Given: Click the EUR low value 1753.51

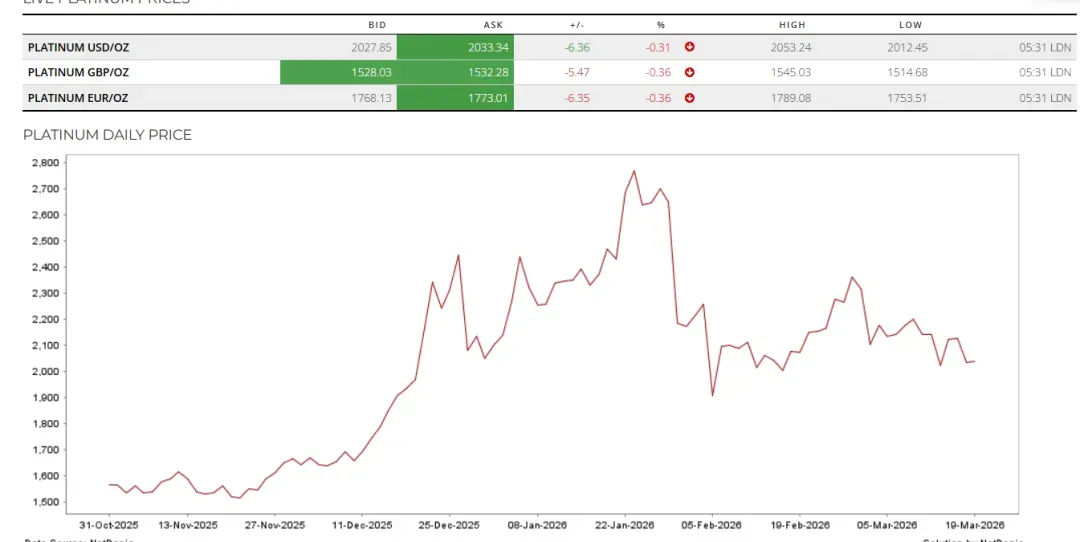Looking at the screenshot, I should pyautogui.click(x=908, y=98).
